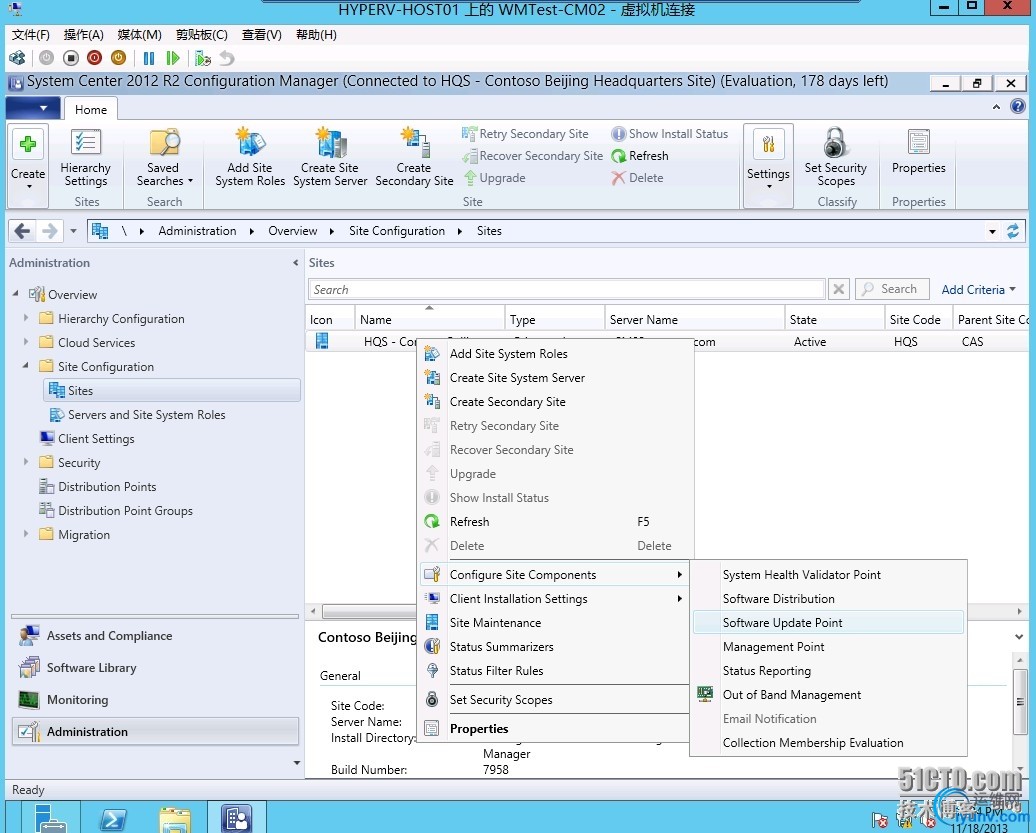Open Configure Site Components submenu
The height and width of the screenshot is (833, 1036).
pyautogui.click(x=556, y=575)
